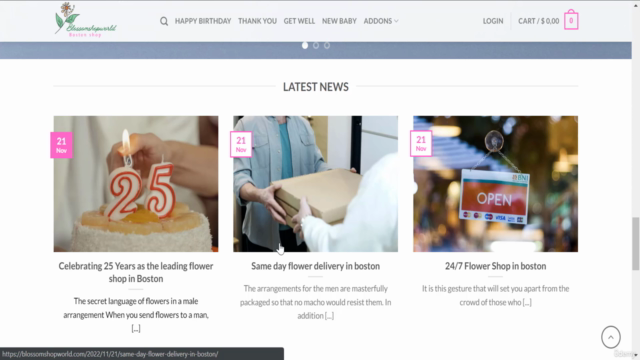The width and height of the screenshot is (640, 360).
Task: Click the page vertical scrollbar thumb
Action: point(636,244)
